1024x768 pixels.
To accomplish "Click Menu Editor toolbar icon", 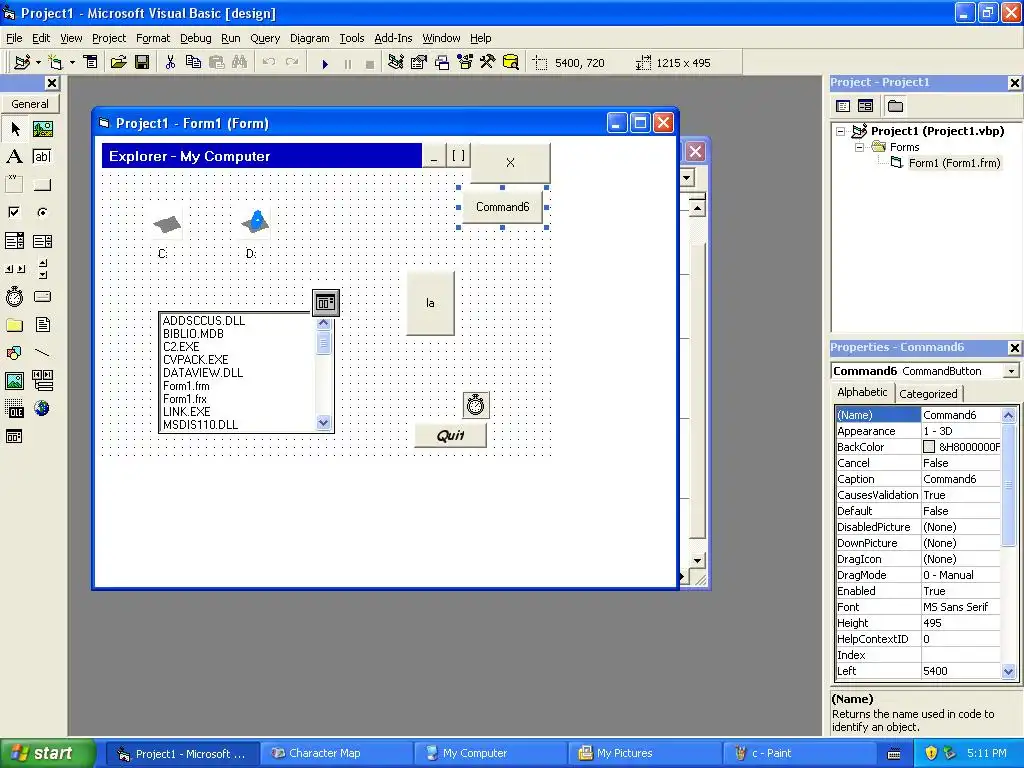I will click(90, 63).
